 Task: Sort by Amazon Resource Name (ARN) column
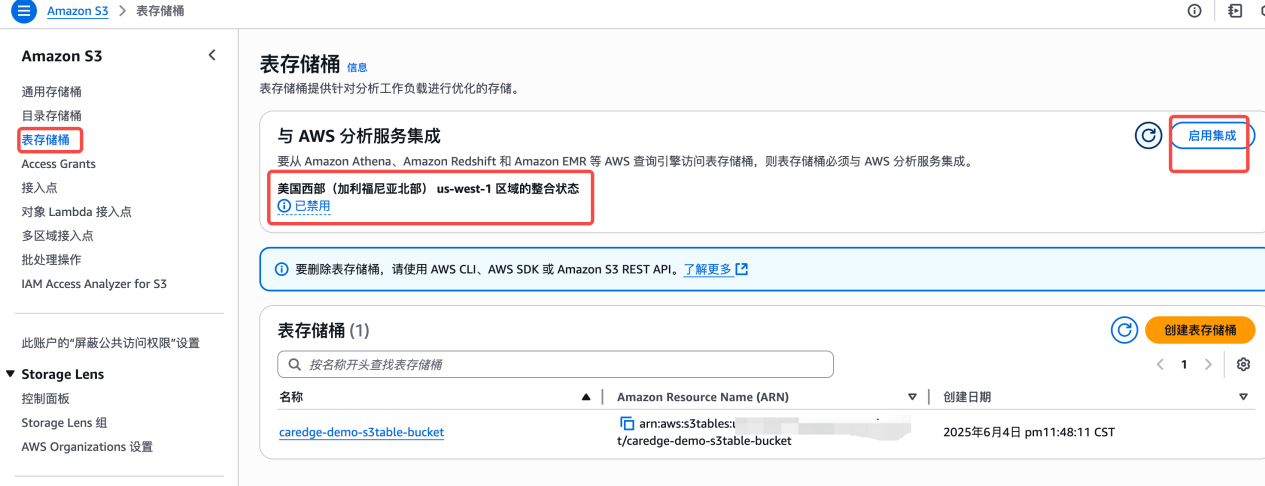(912, 397)
